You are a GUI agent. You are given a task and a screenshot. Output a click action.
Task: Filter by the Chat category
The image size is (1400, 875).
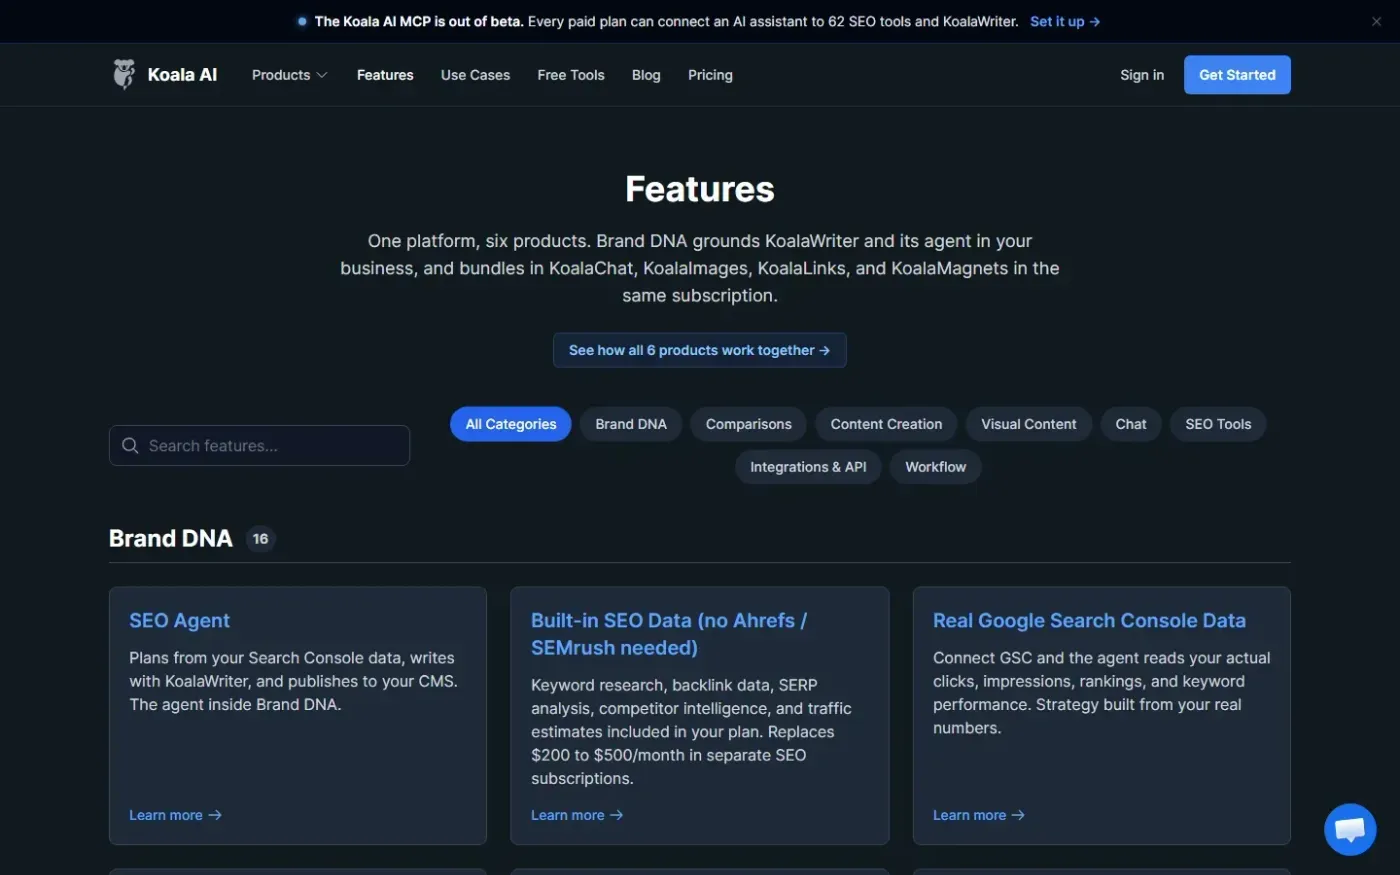tap(1131, 424)
